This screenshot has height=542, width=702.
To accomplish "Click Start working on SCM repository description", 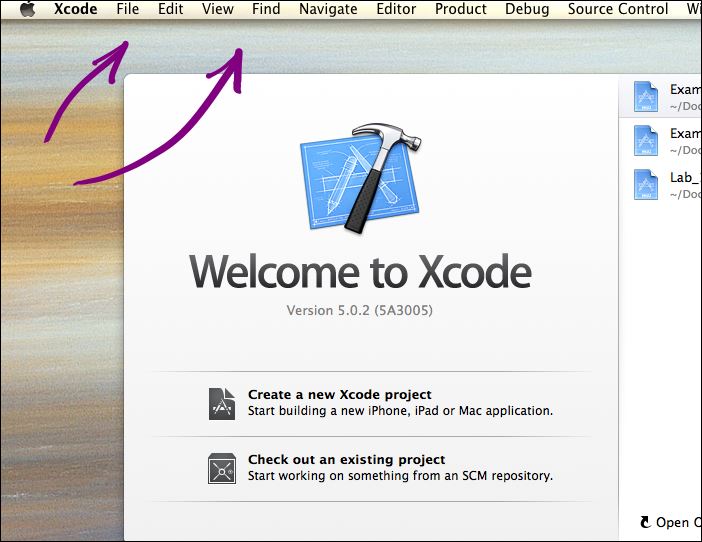I will (400, 475).
